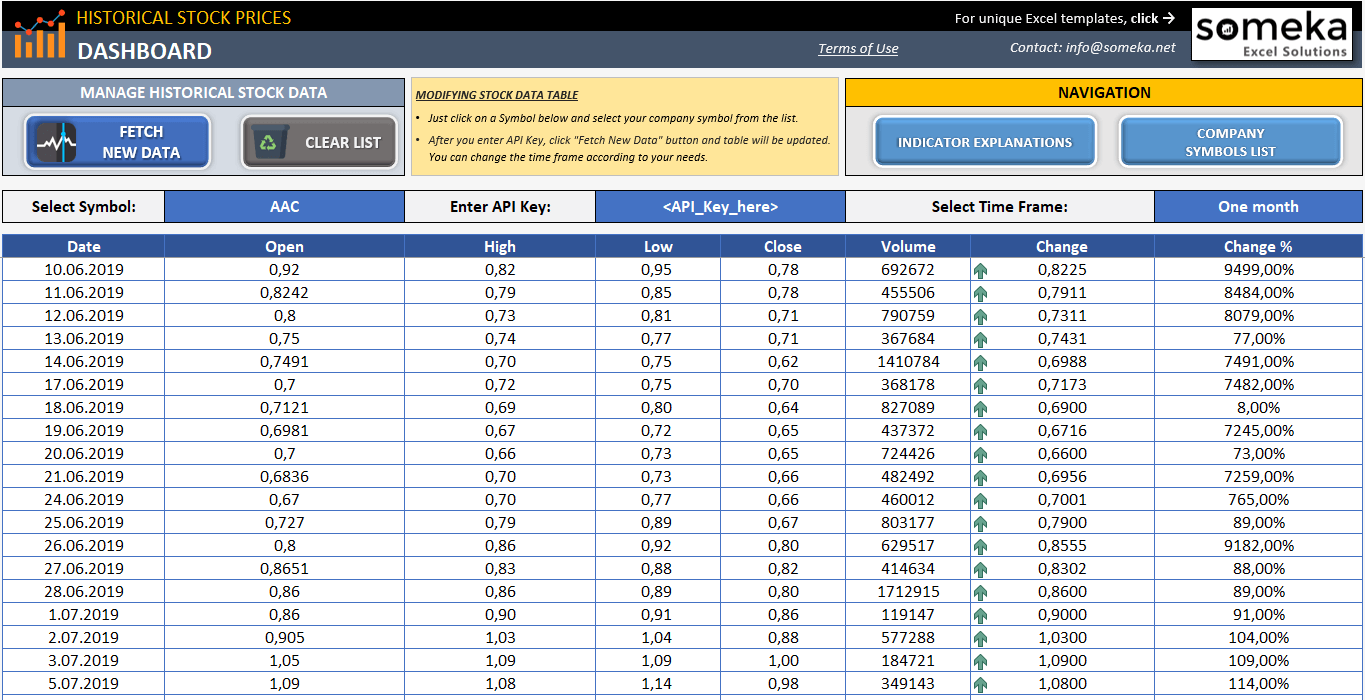Screen dimensions: 1365x700
Task: Open the Terms of Use link
Action: click(x=858, y=48)
